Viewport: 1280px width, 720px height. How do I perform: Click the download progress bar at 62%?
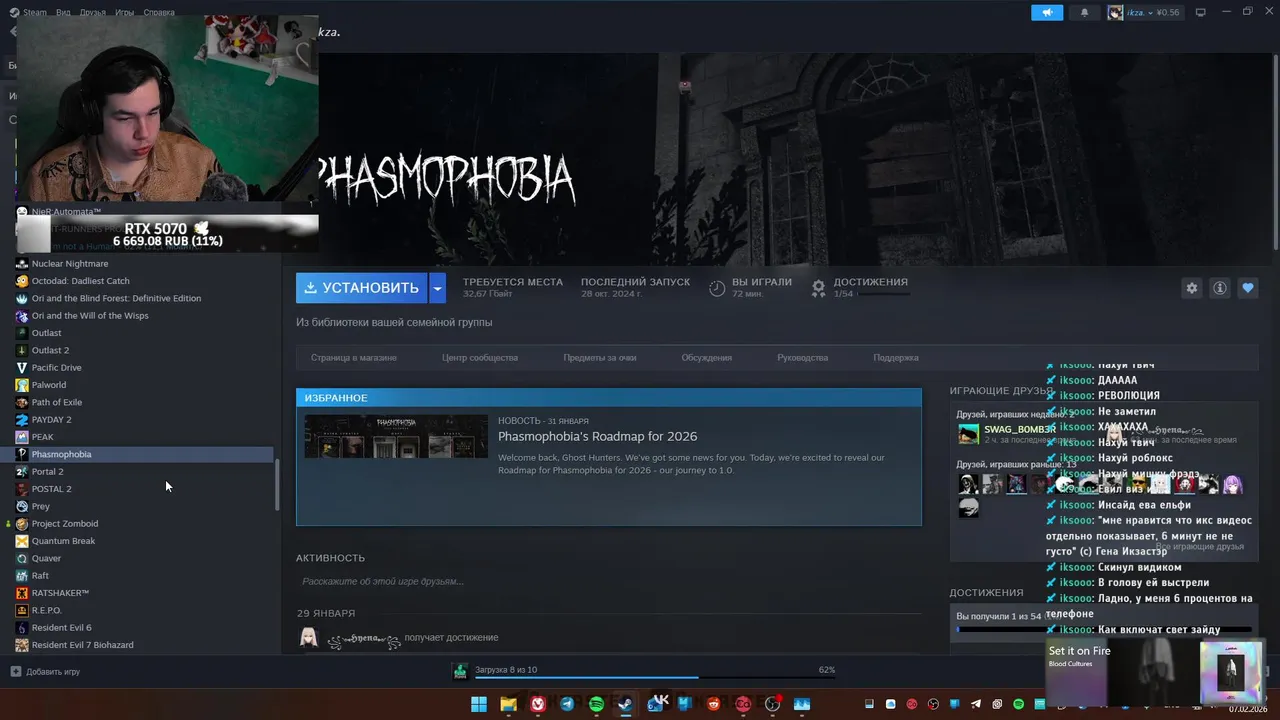point(655,678)
